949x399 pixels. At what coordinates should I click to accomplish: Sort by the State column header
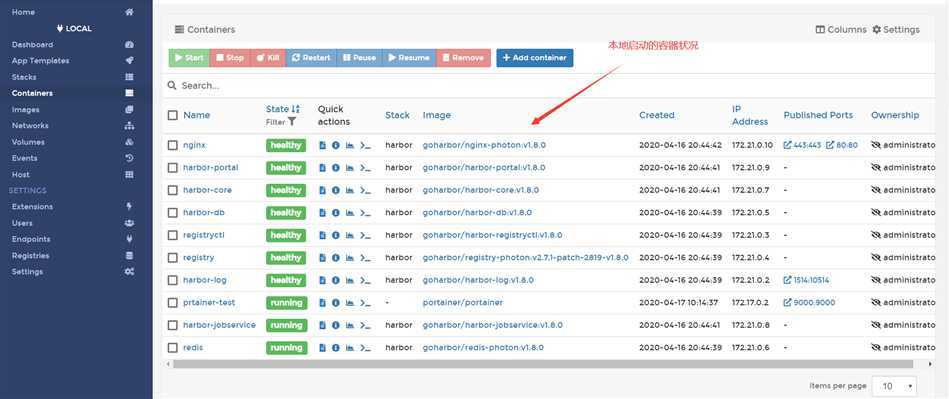coord(283,109)
